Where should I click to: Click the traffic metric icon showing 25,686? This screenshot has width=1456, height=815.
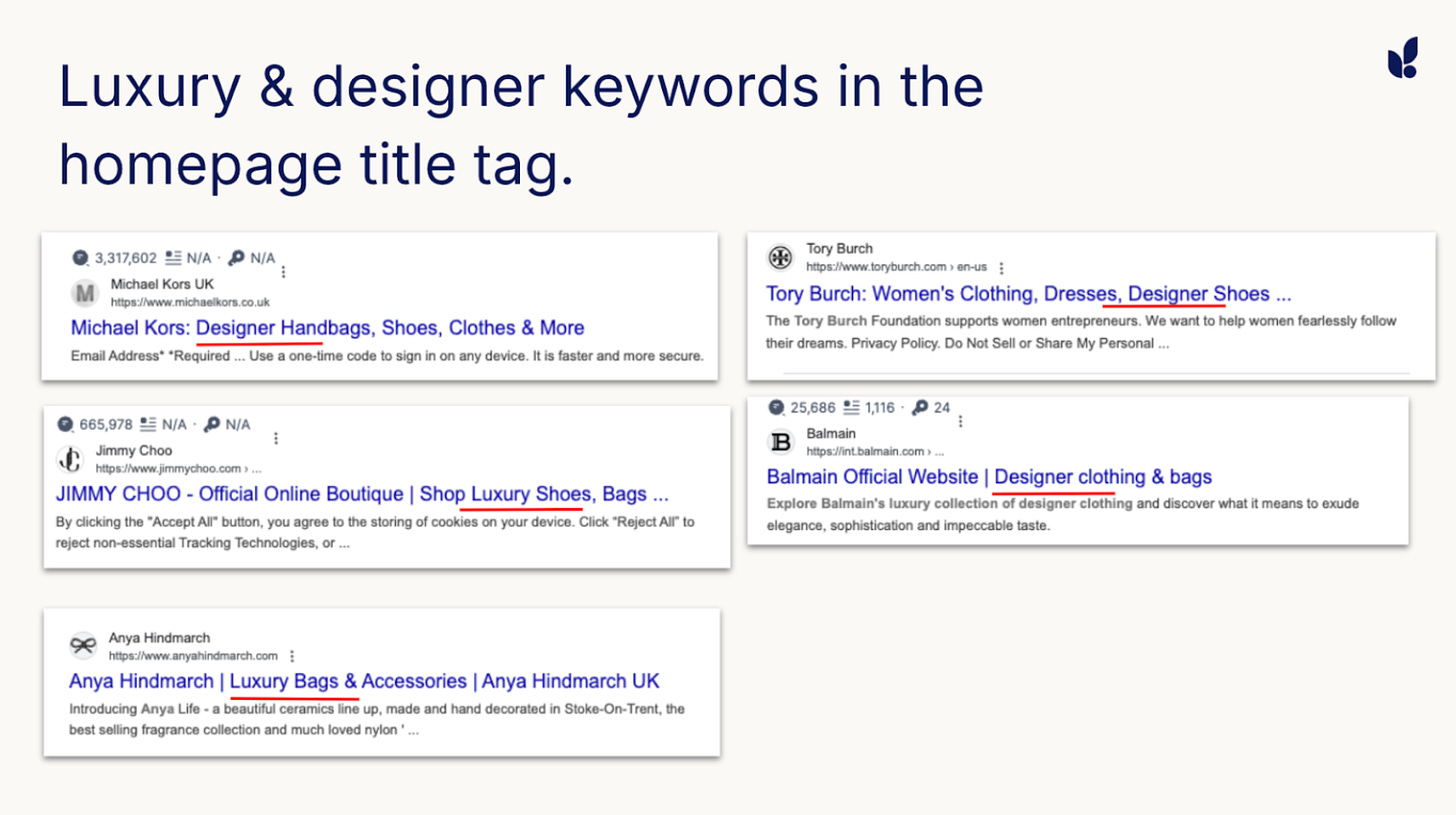click(777, 407)
